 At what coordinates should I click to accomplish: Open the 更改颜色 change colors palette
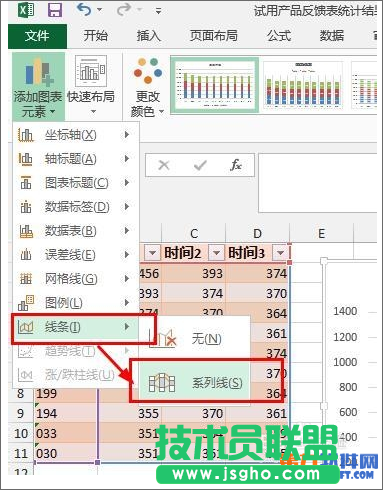pos(147,87)
